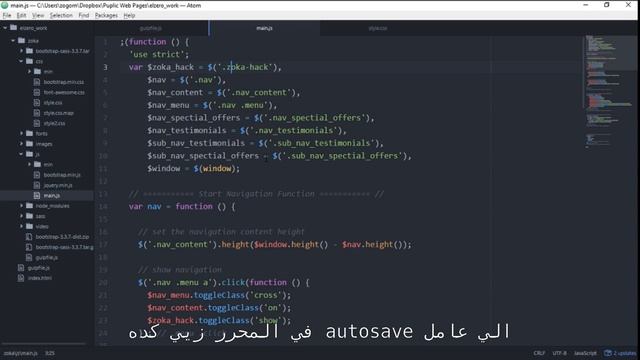
Task: Open the File menu
Action: 7,16
